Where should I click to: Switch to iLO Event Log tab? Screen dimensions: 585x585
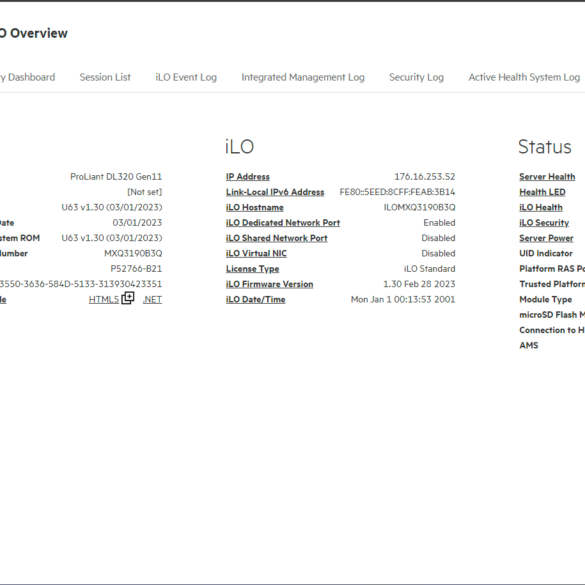[186, 77]
